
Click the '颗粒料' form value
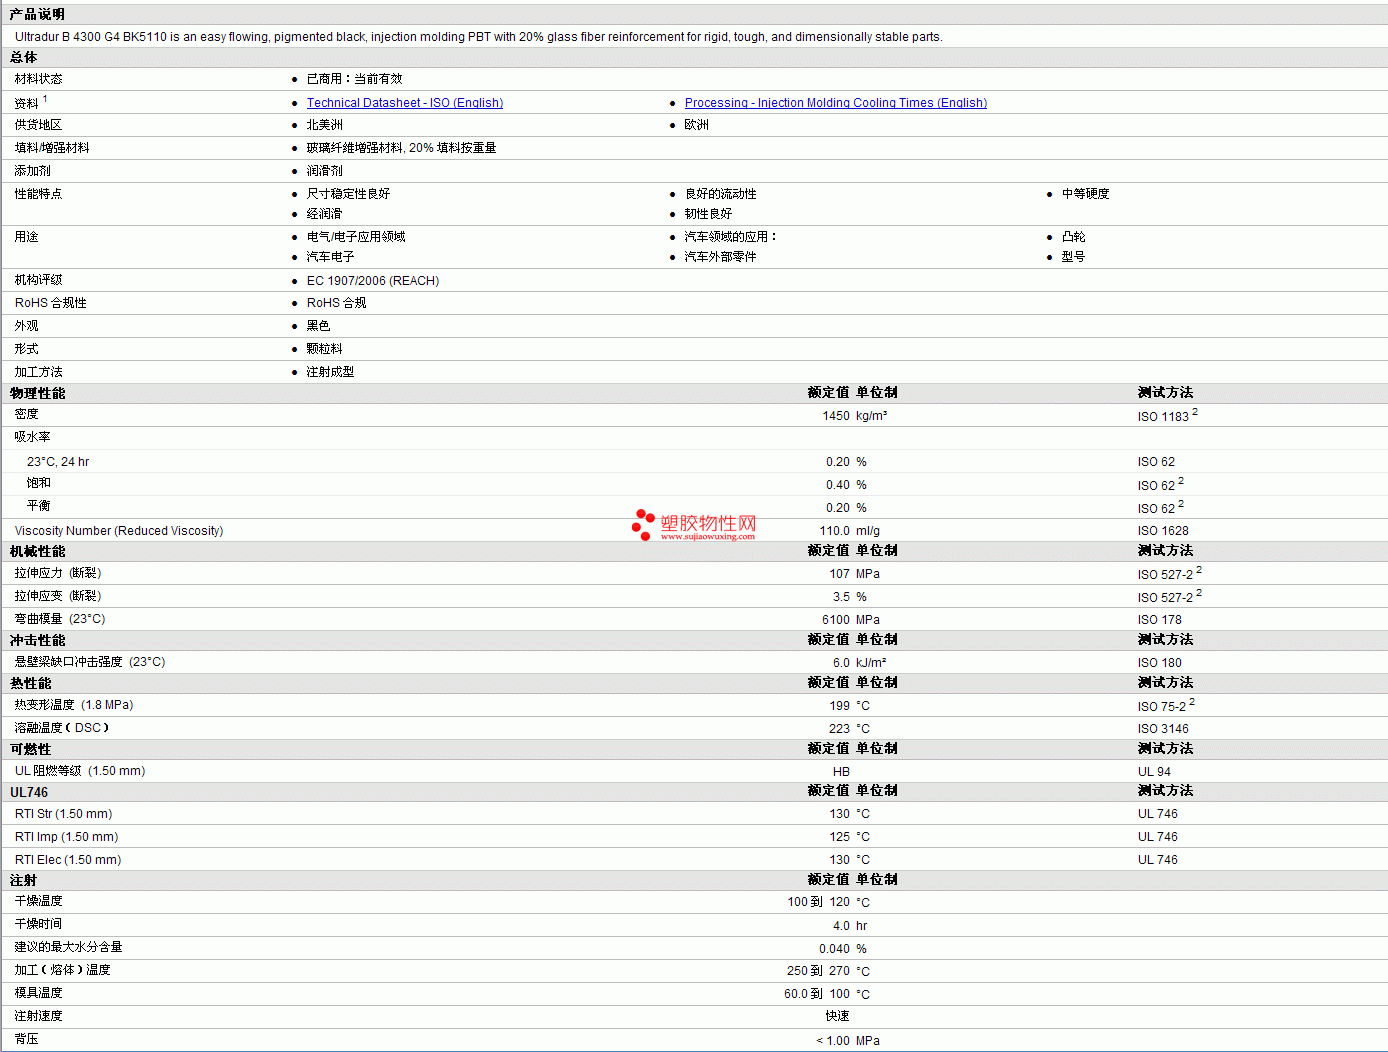pos(324,349)
